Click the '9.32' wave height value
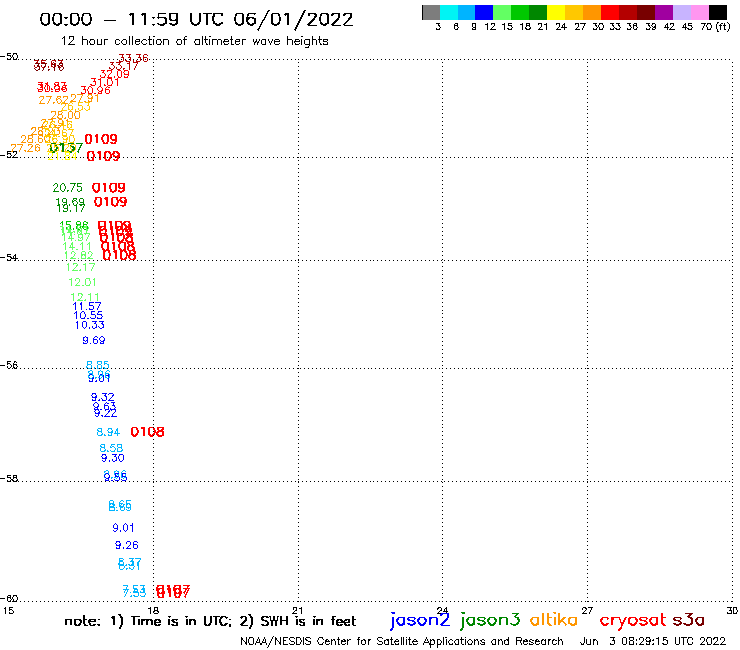Screen dimensions: 740x650 (103, 397)
